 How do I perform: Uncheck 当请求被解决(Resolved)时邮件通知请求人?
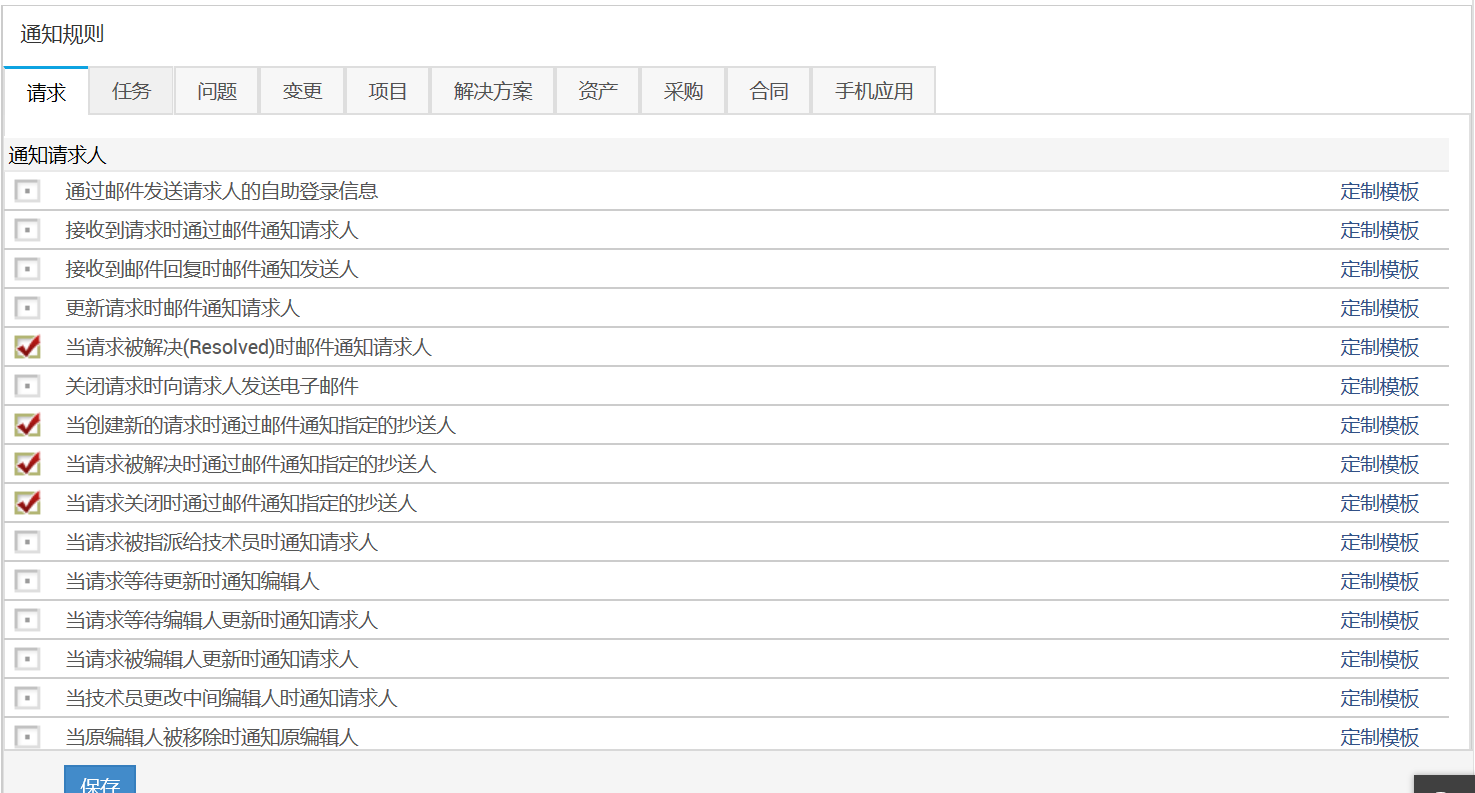[x=27, y=347]
